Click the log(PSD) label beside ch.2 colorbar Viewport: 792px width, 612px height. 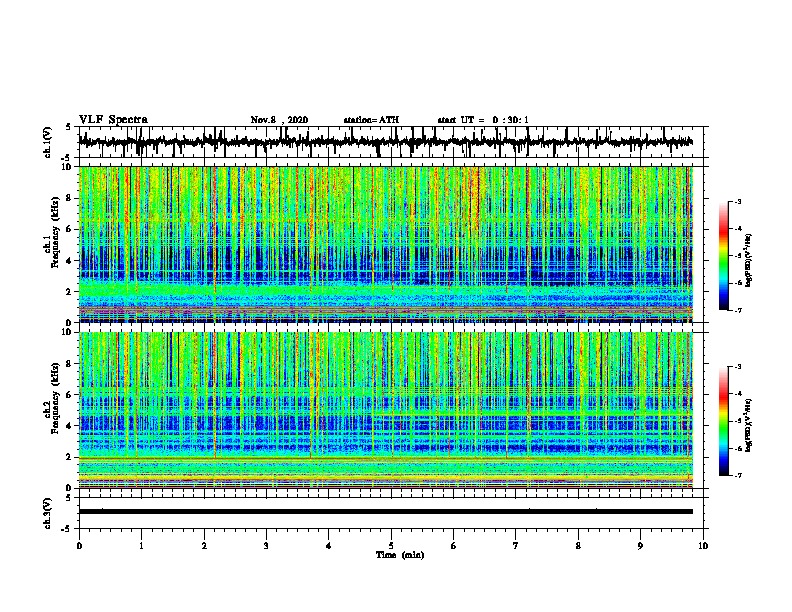pyautogui.click(x=749, y=425)
